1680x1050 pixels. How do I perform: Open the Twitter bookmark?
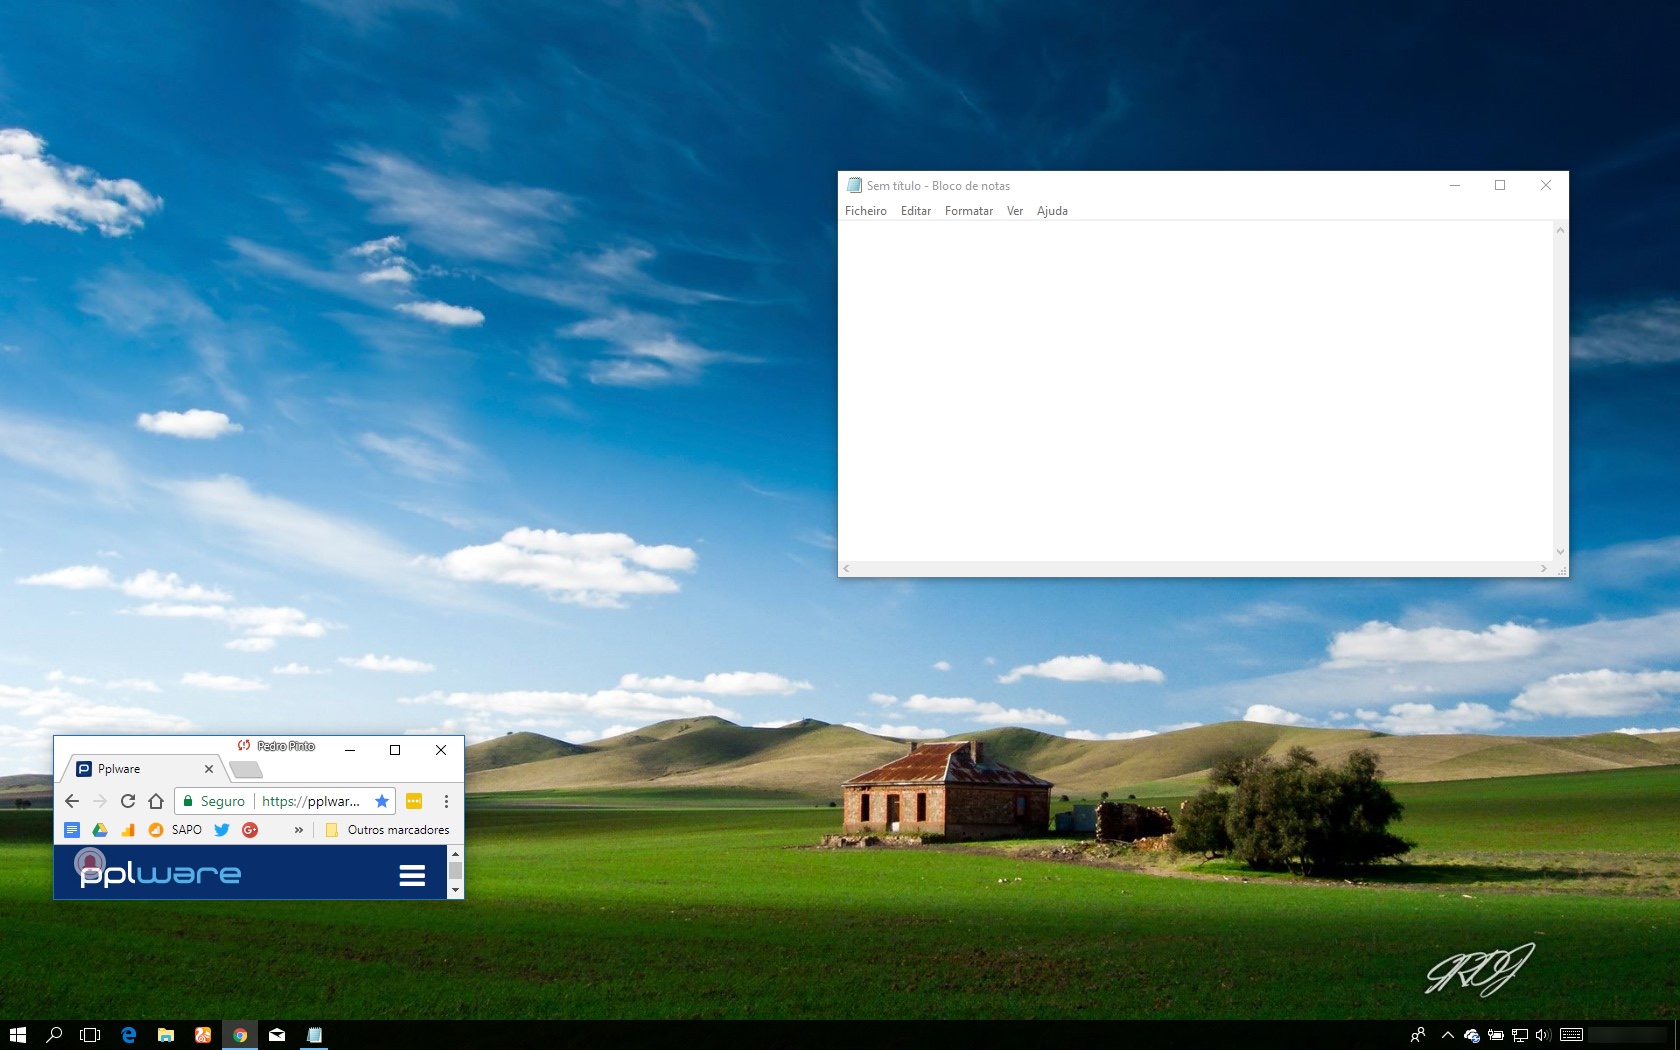tap(222, 829)
